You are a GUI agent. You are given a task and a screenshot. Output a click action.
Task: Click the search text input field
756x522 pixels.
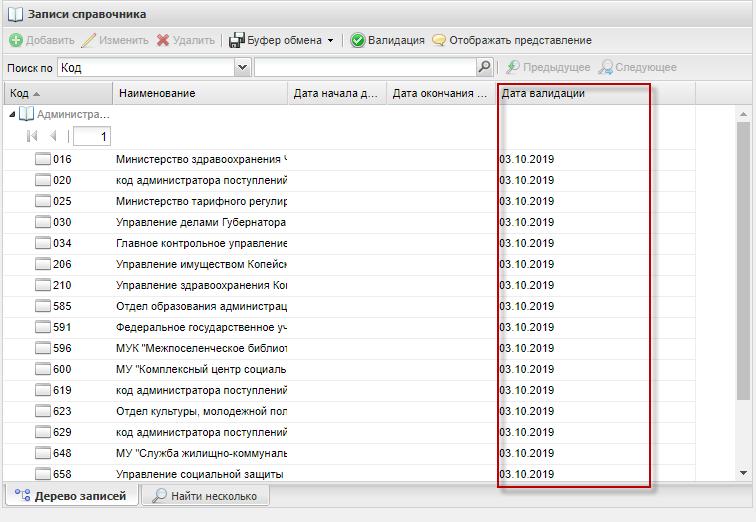pyautogui.click(x=364, y=67)
